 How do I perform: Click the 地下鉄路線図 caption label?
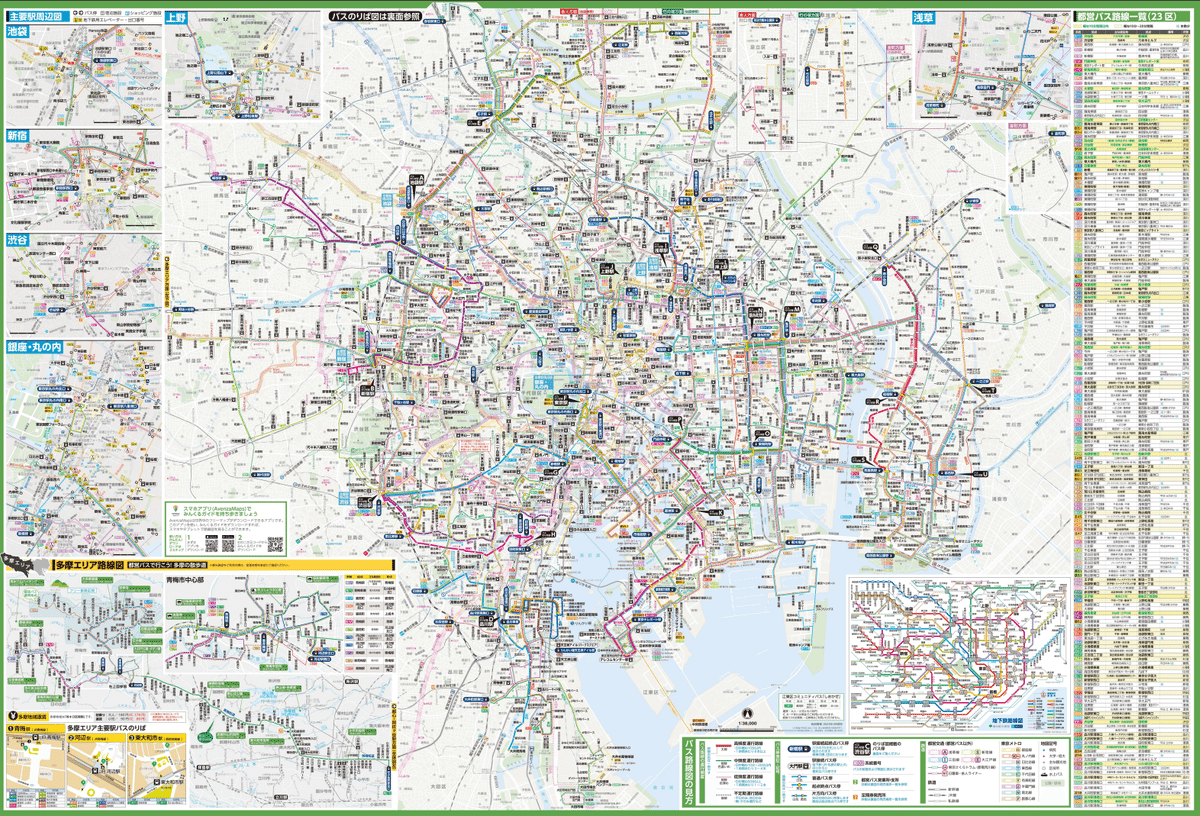[1006, 720]
